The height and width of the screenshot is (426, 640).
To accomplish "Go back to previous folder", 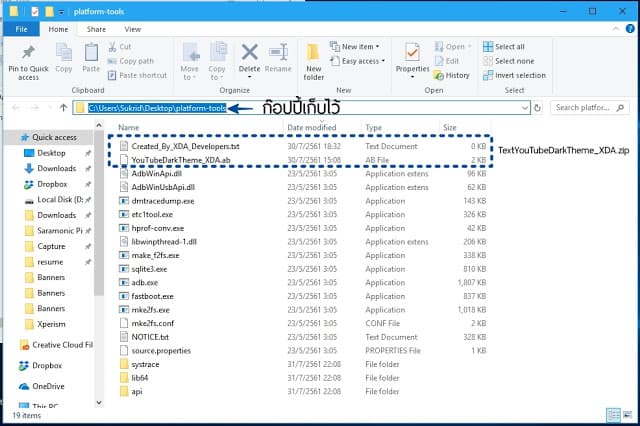I will point(16,108).
